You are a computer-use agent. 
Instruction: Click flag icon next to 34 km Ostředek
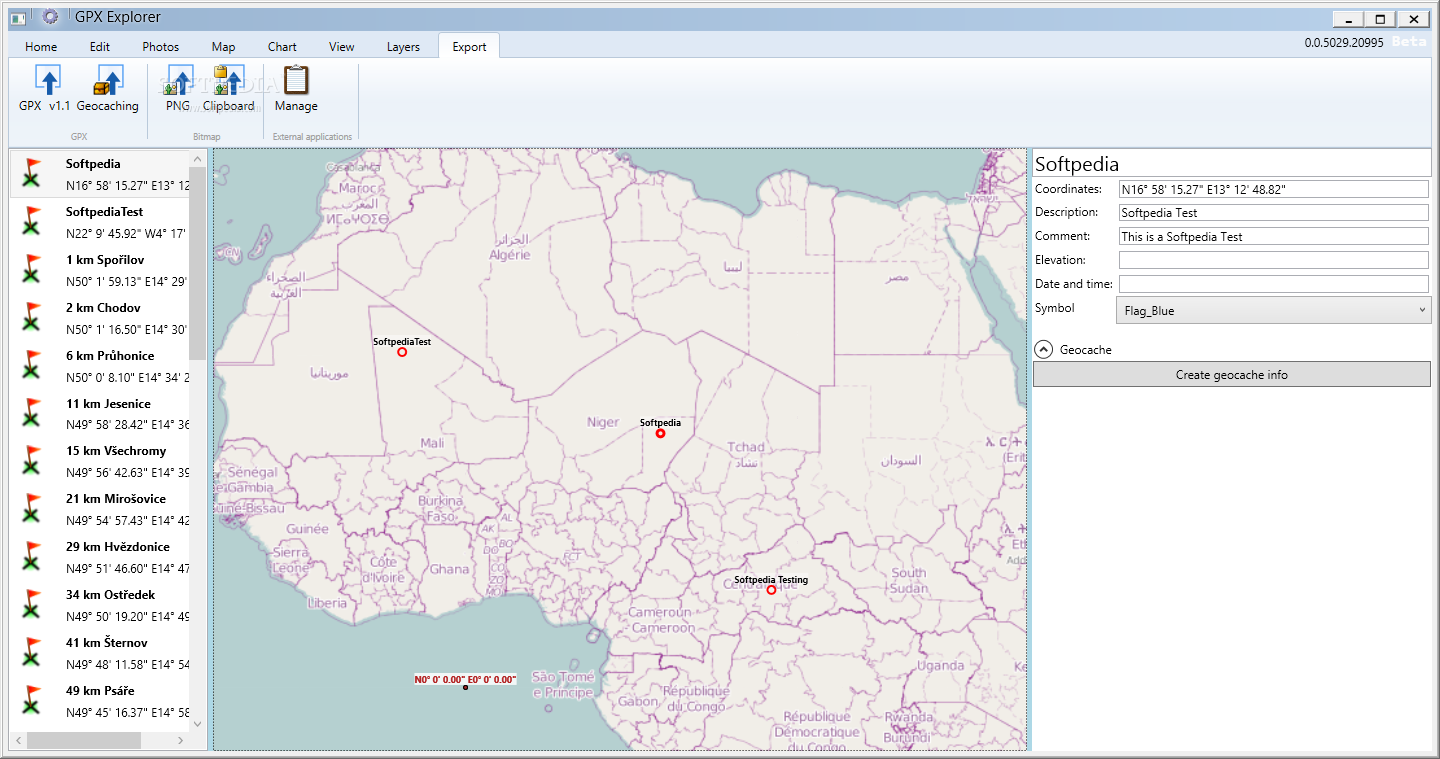coord(33,605)
